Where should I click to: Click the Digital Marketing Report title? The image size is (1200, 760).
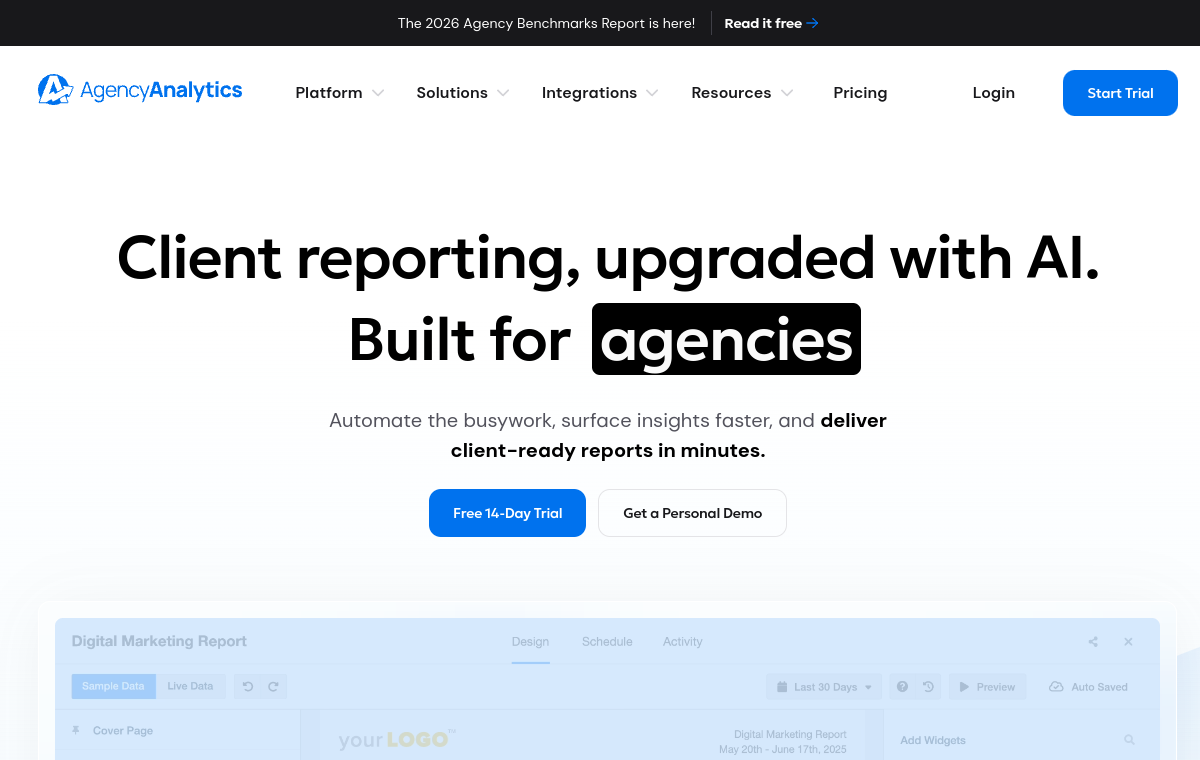pos(159,641)
